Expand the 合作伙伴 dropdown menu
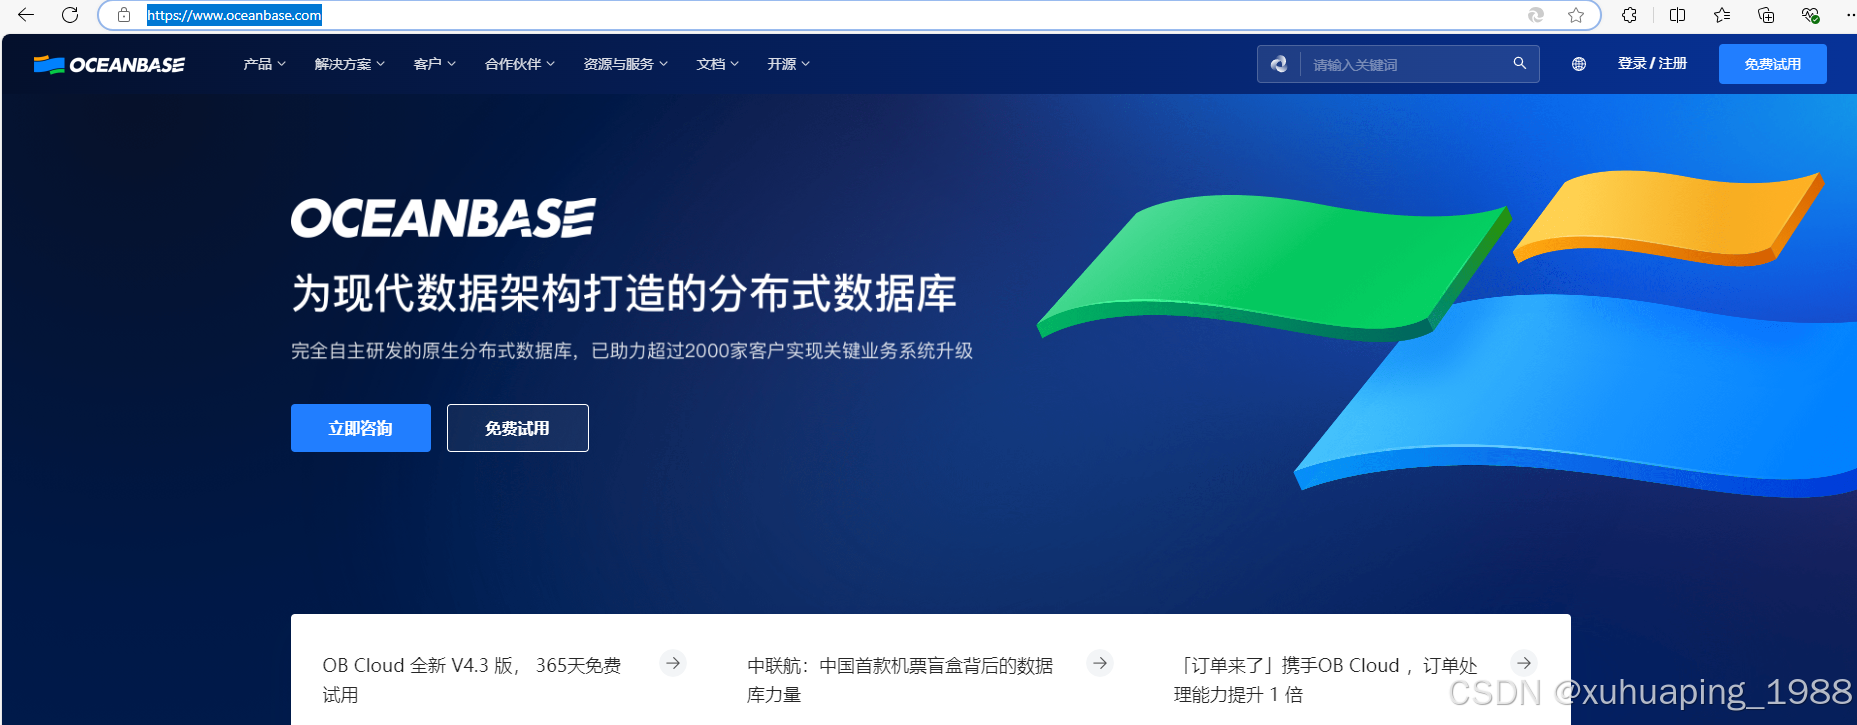The height and width of the screenshot is (725, 1857). 520,64
